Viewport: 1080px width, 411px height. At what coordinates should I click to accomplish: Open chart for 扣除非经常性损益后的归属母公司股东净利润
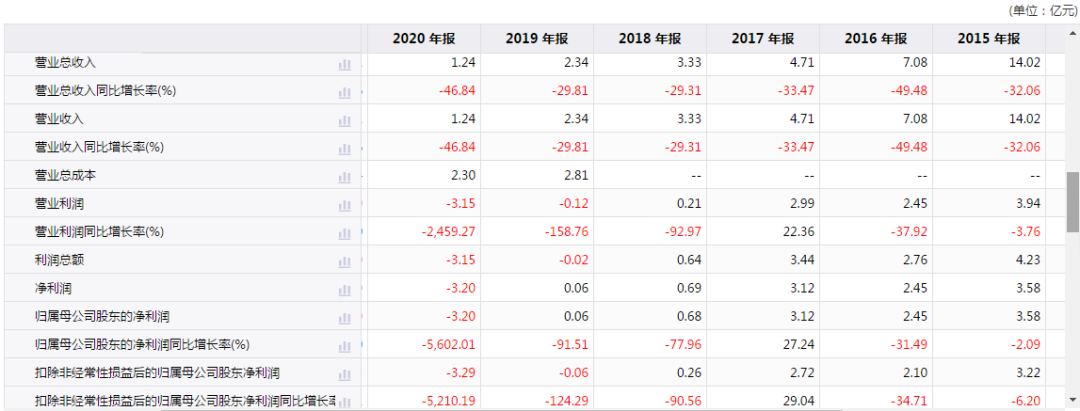click(345, 375)
